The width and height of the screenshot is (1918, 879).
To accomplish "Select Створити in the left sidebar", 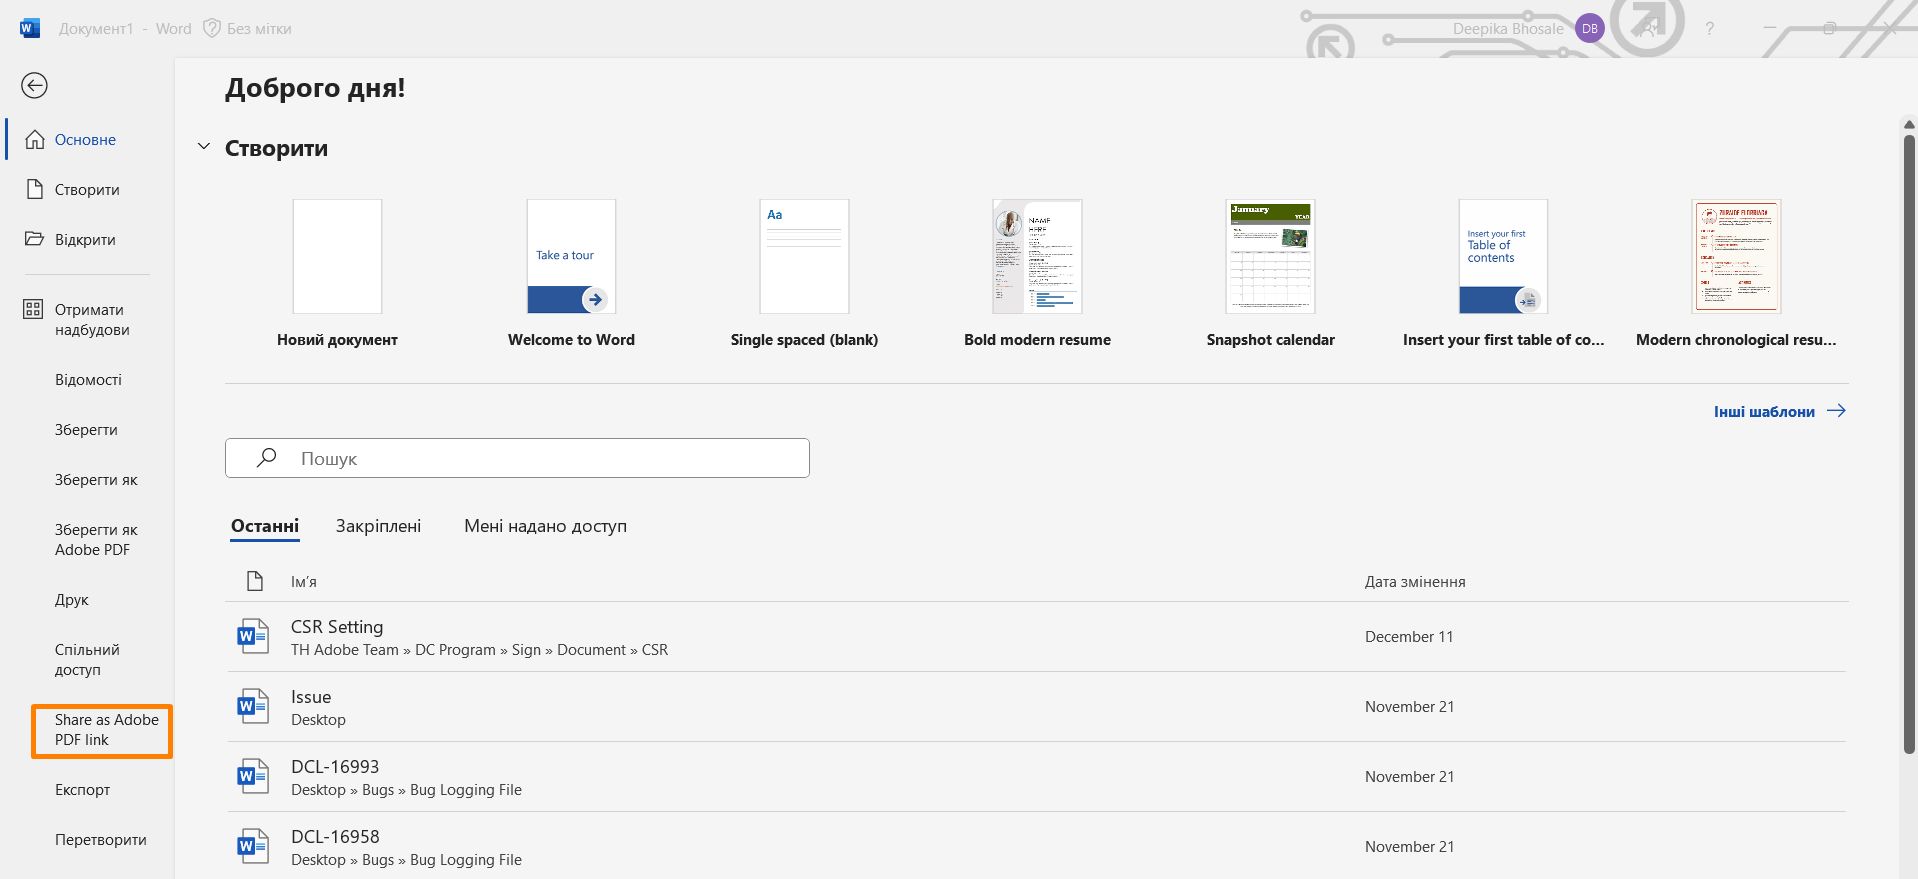I will pos(86,190).
